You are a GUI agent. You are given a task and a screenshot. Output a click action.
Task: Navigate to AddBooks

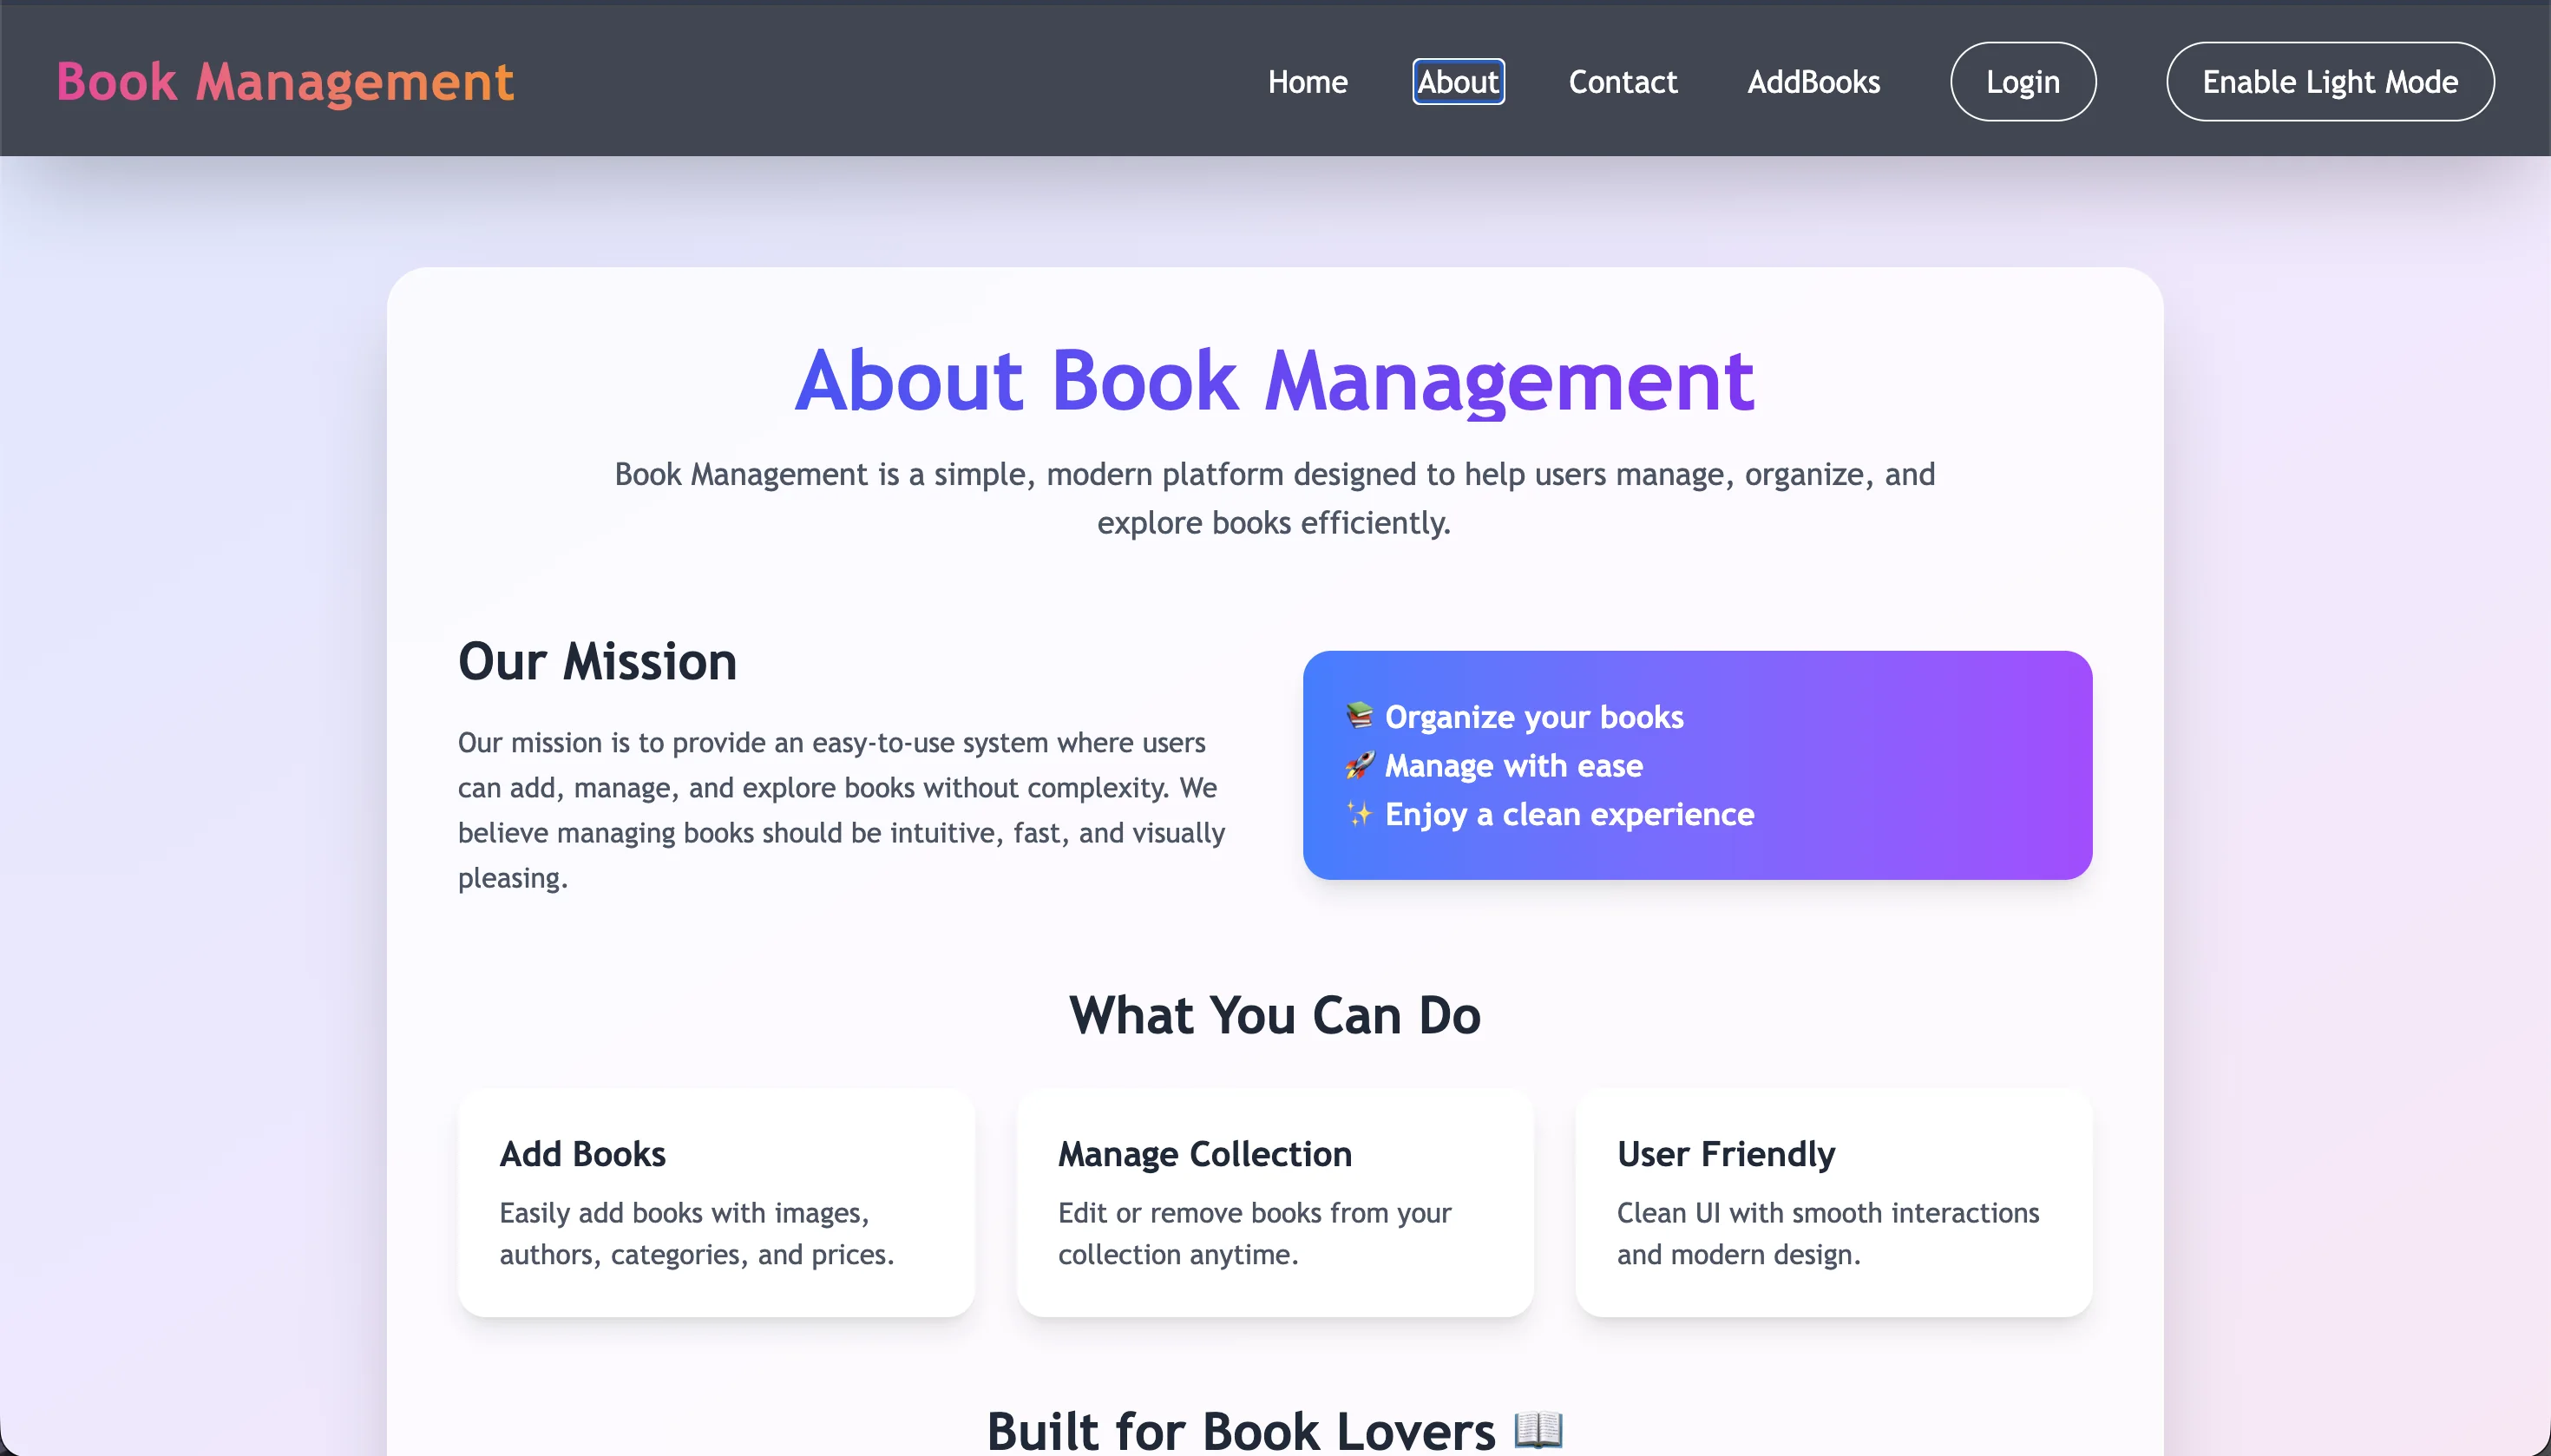(1813, 81)
